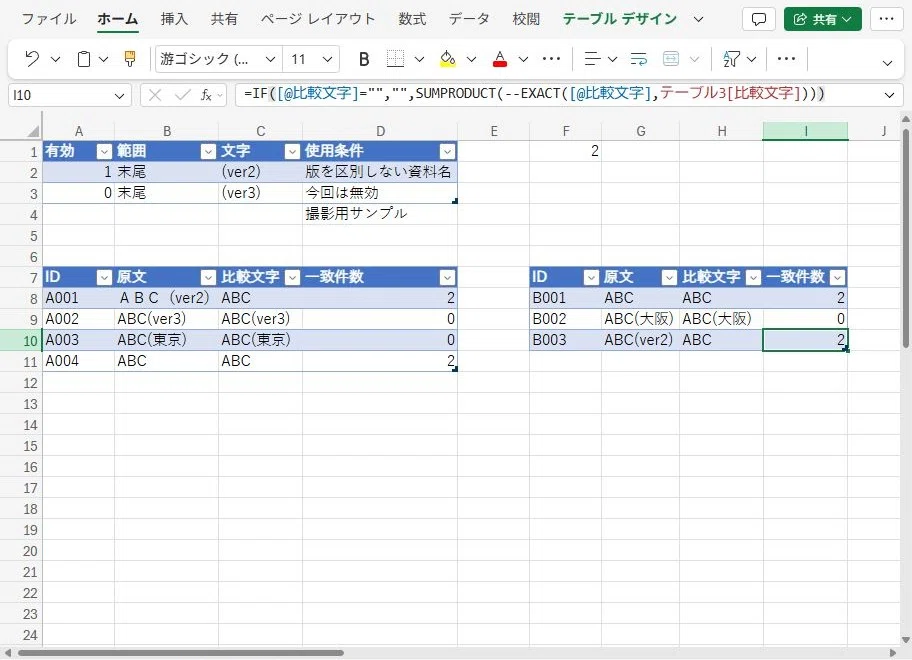Cancel formula entry with X icon
The image size is (912, 660).
155,95
